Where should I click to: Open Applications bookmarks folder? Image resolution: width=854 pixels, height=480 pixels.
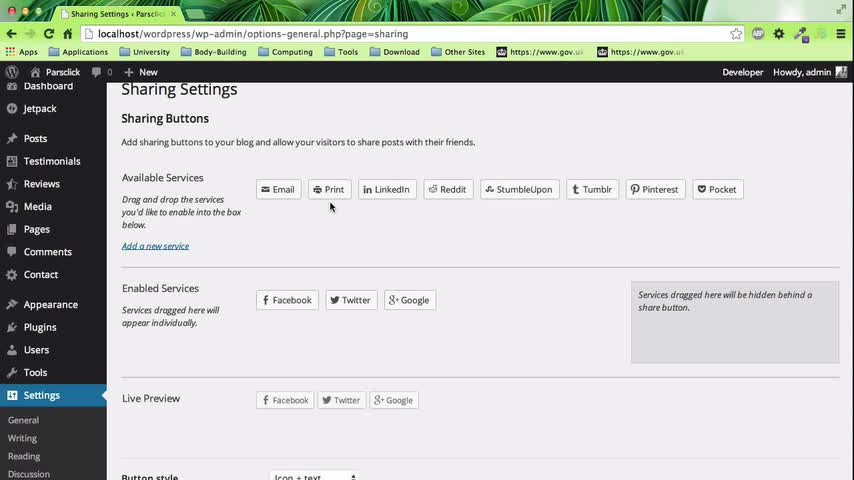(x=78, y=52)
